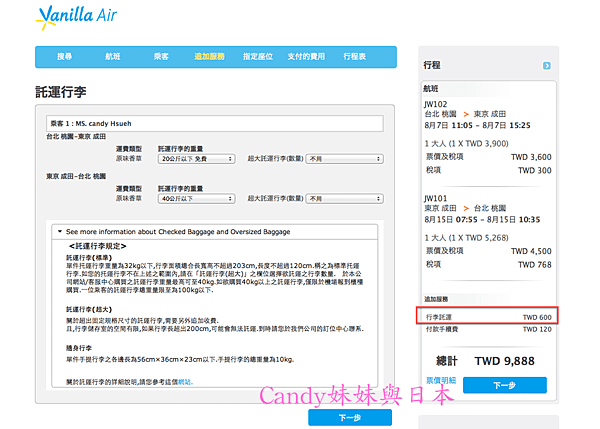600x429 pixels.
Task: Click the 託運行李(超大) section heading
Action: coord(89,309)
